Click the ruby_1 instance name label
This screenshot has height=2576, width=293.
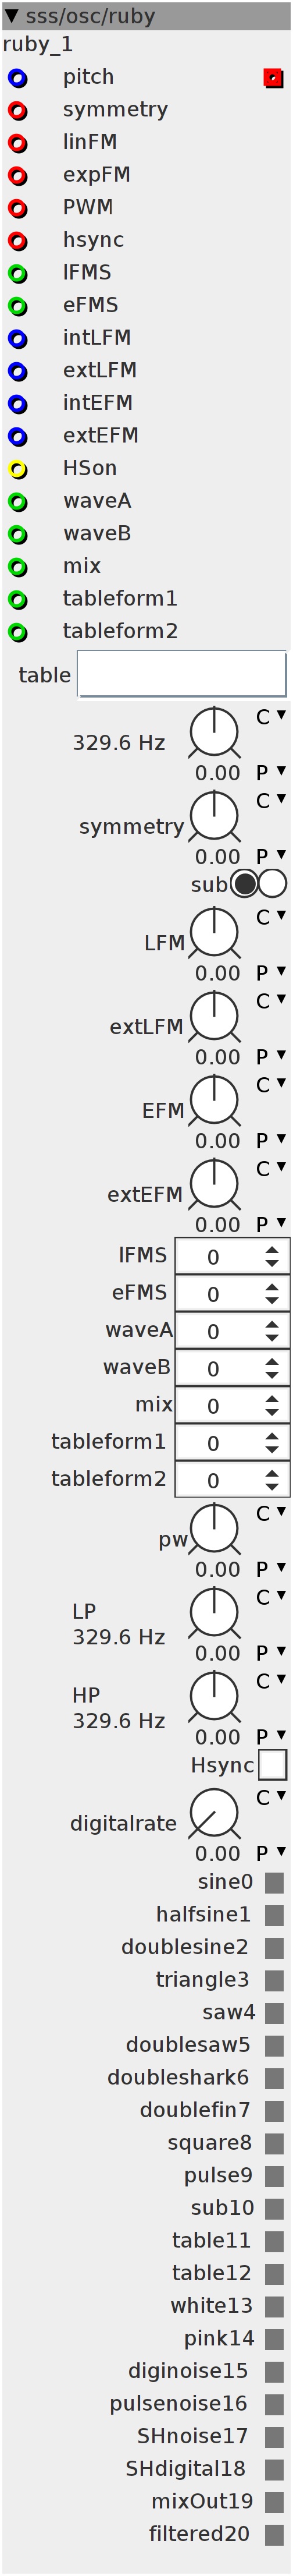pyautogui.click(x=38, y=45)
